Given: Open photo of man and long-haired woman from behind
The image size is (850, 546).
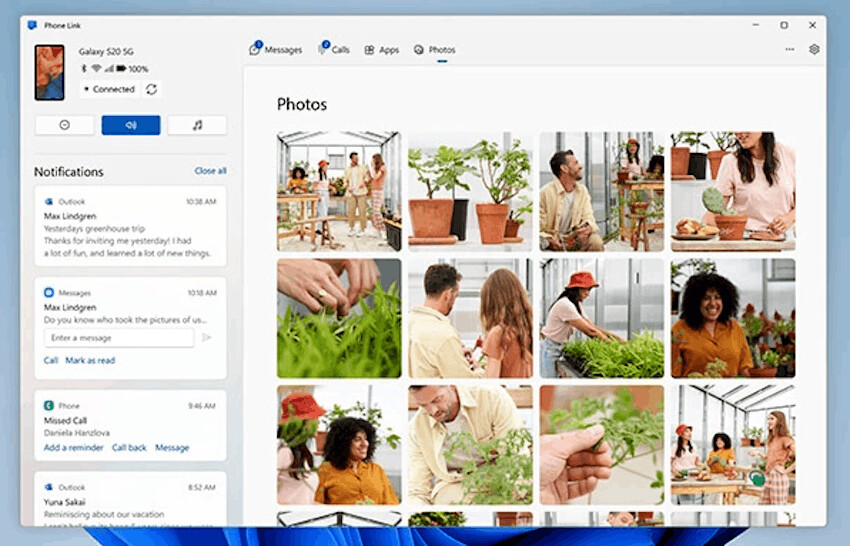Looking at the screenshot, I should click(x=471, y=318).
